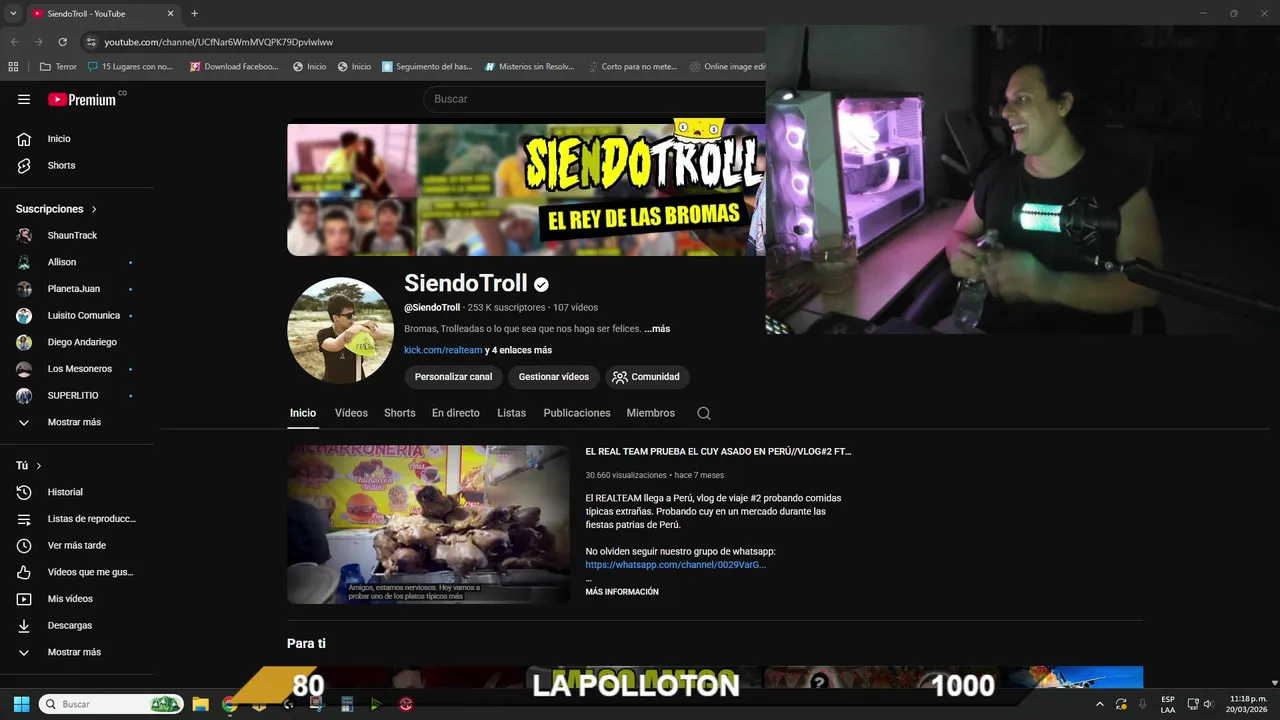Open Ver más tarde in sidebar
This screenshot has width=1280, height=720.
pos(77,545)
